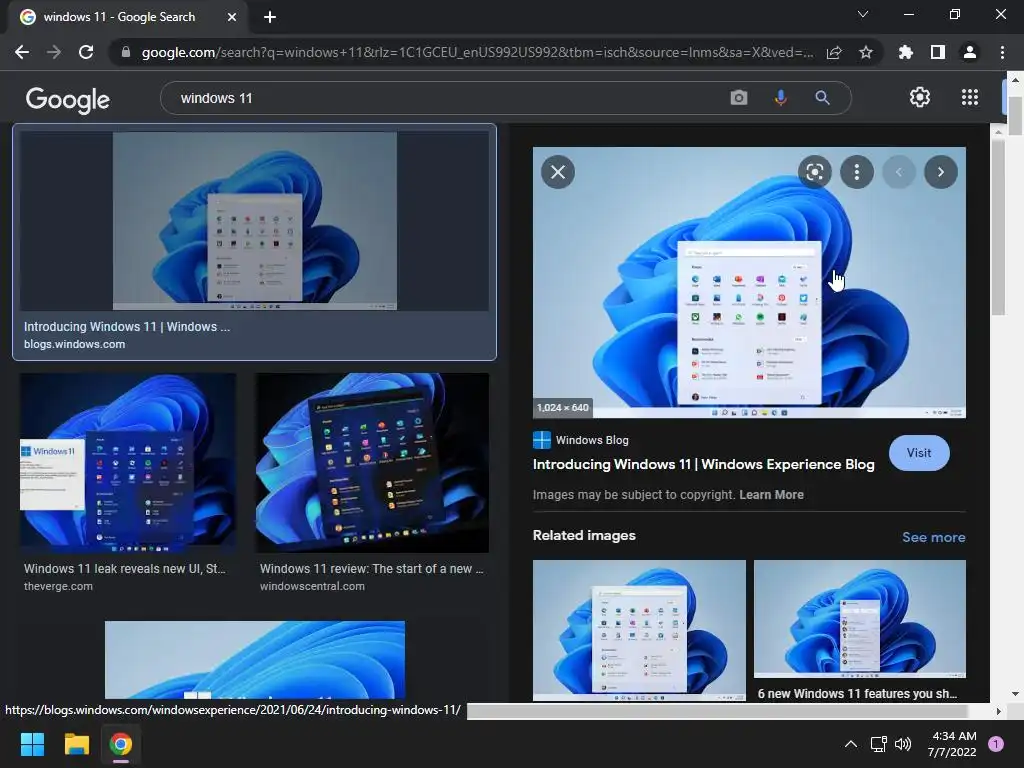Click the preview panel vertical scrollbar
This screenshot has height=768, width=1024.
point(998,225)
